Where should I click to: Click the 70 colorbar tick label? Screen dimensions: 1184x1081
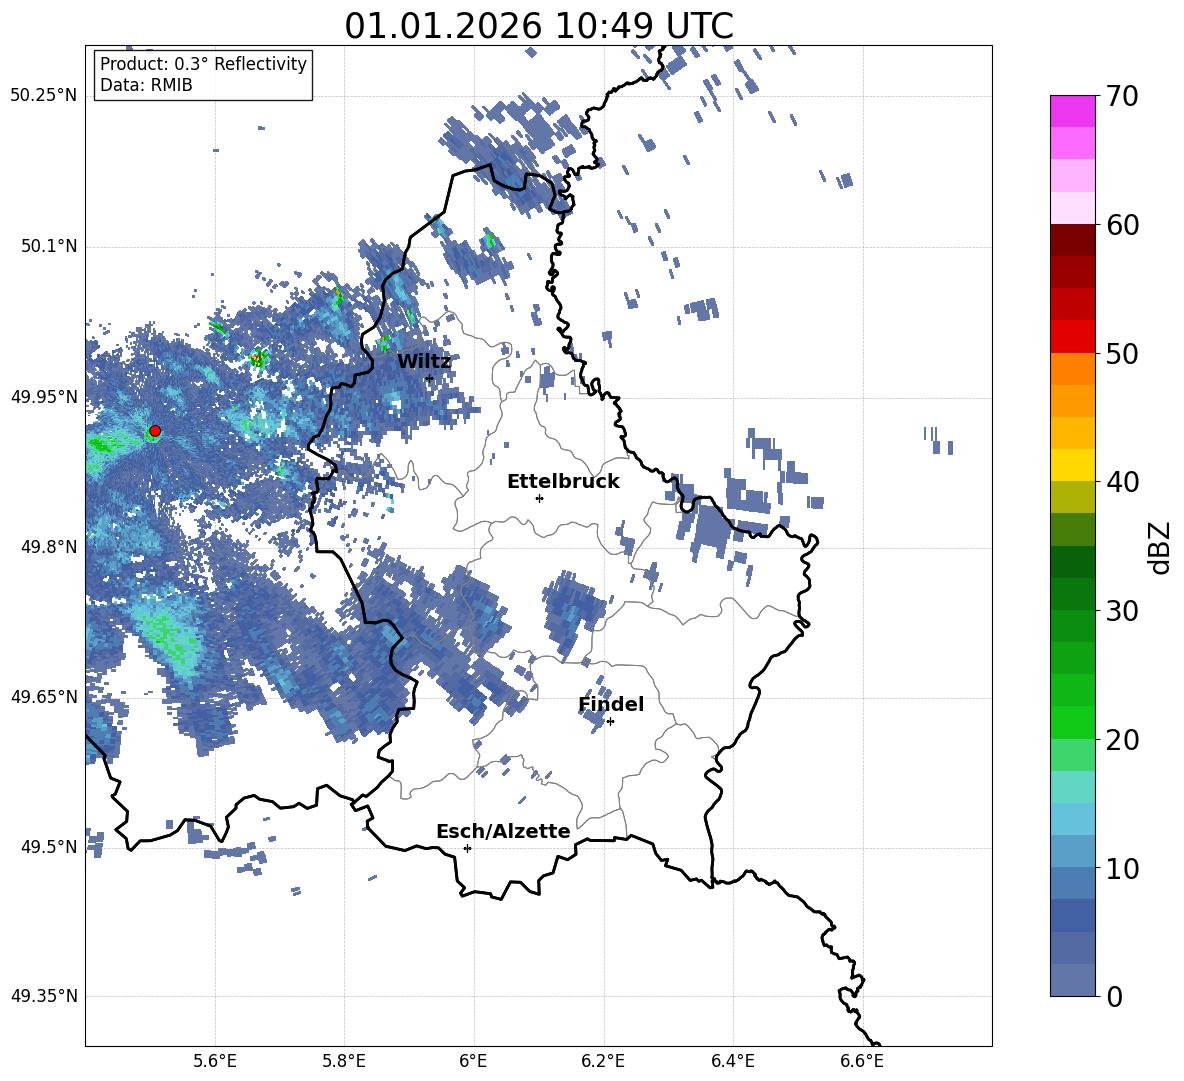pos(1123,96)
